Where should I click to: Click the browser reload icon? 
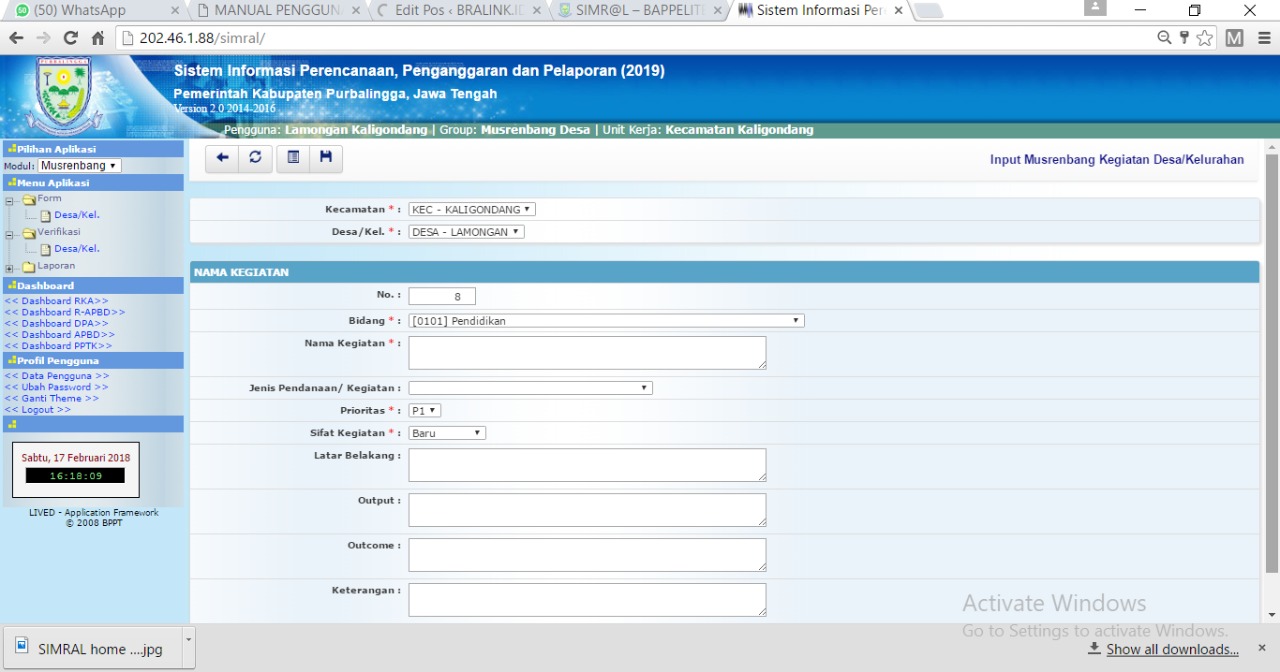[70, 38]
